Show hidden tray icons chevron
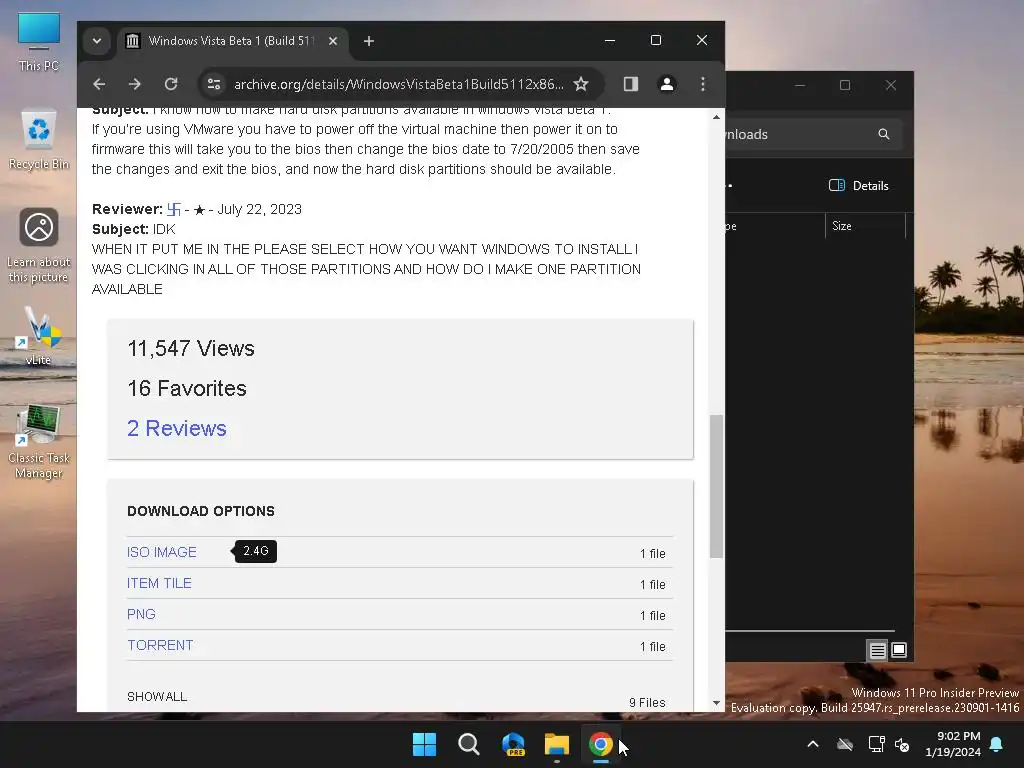 pos(813,744)
